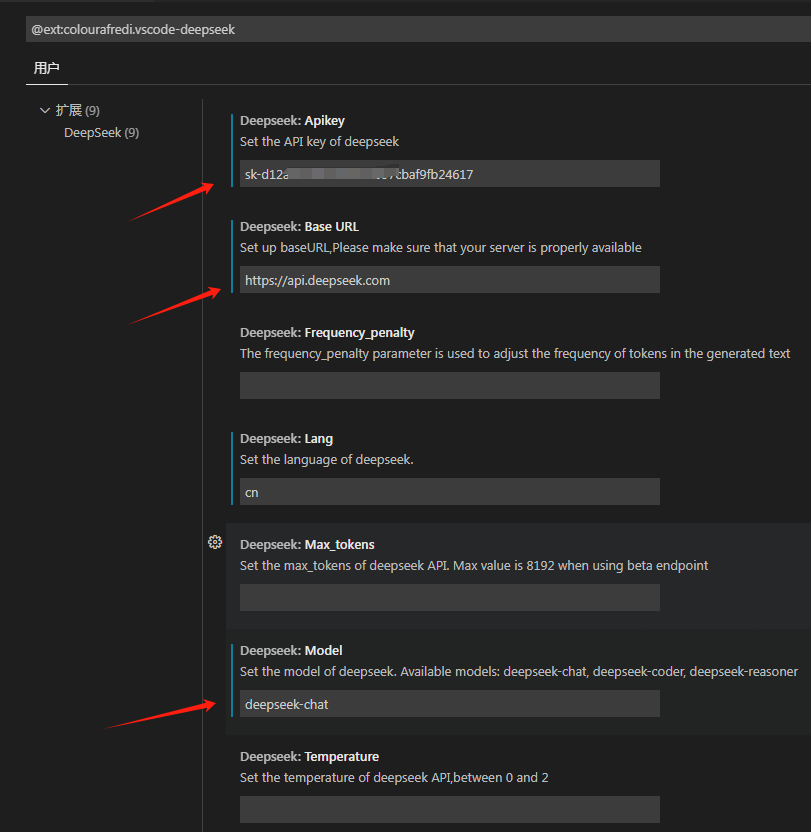811x832 pixels.
Task: Click the 'Set up baseURL' description text
Action: tap(441, 248)
